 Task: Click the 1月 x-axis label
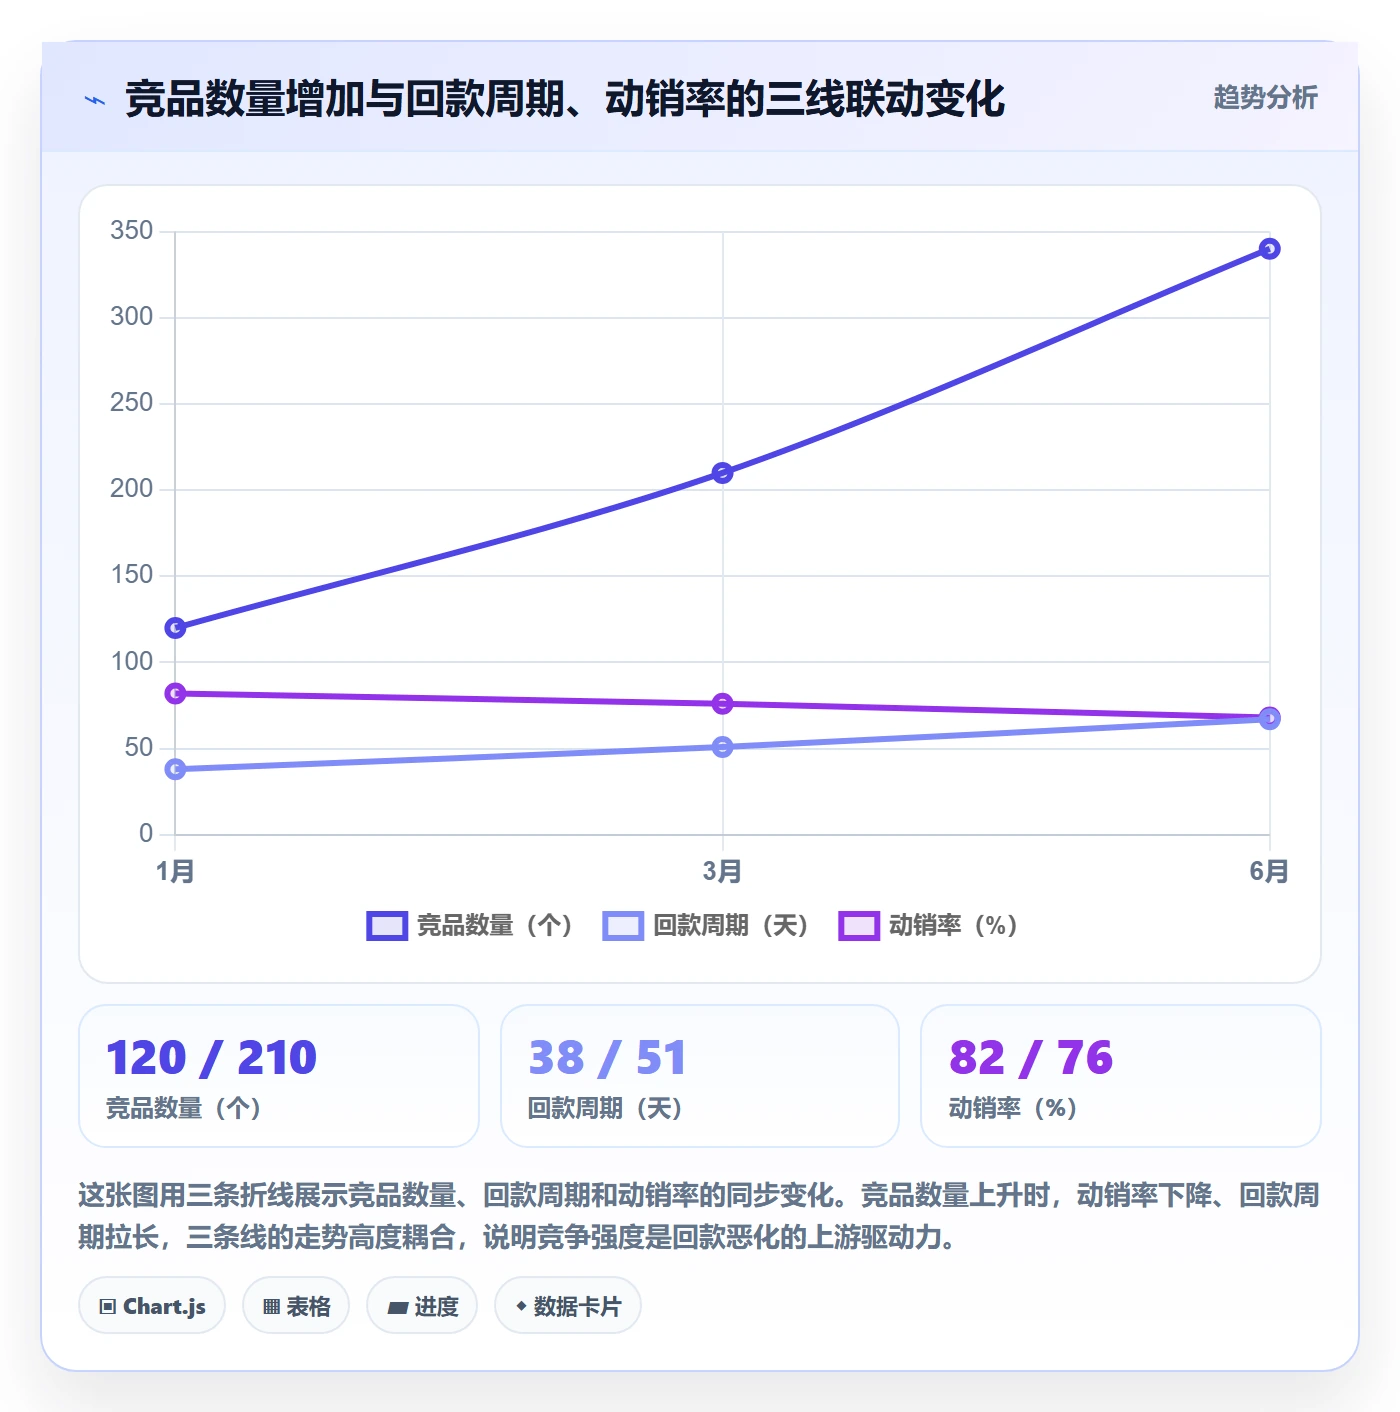pos(175,872)
